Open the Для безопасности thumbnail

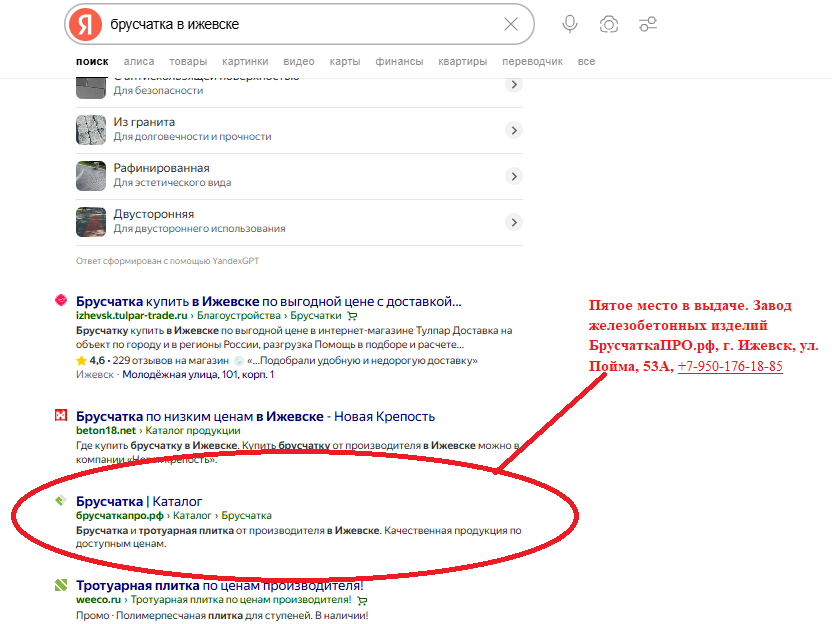[x=91, y=88]
